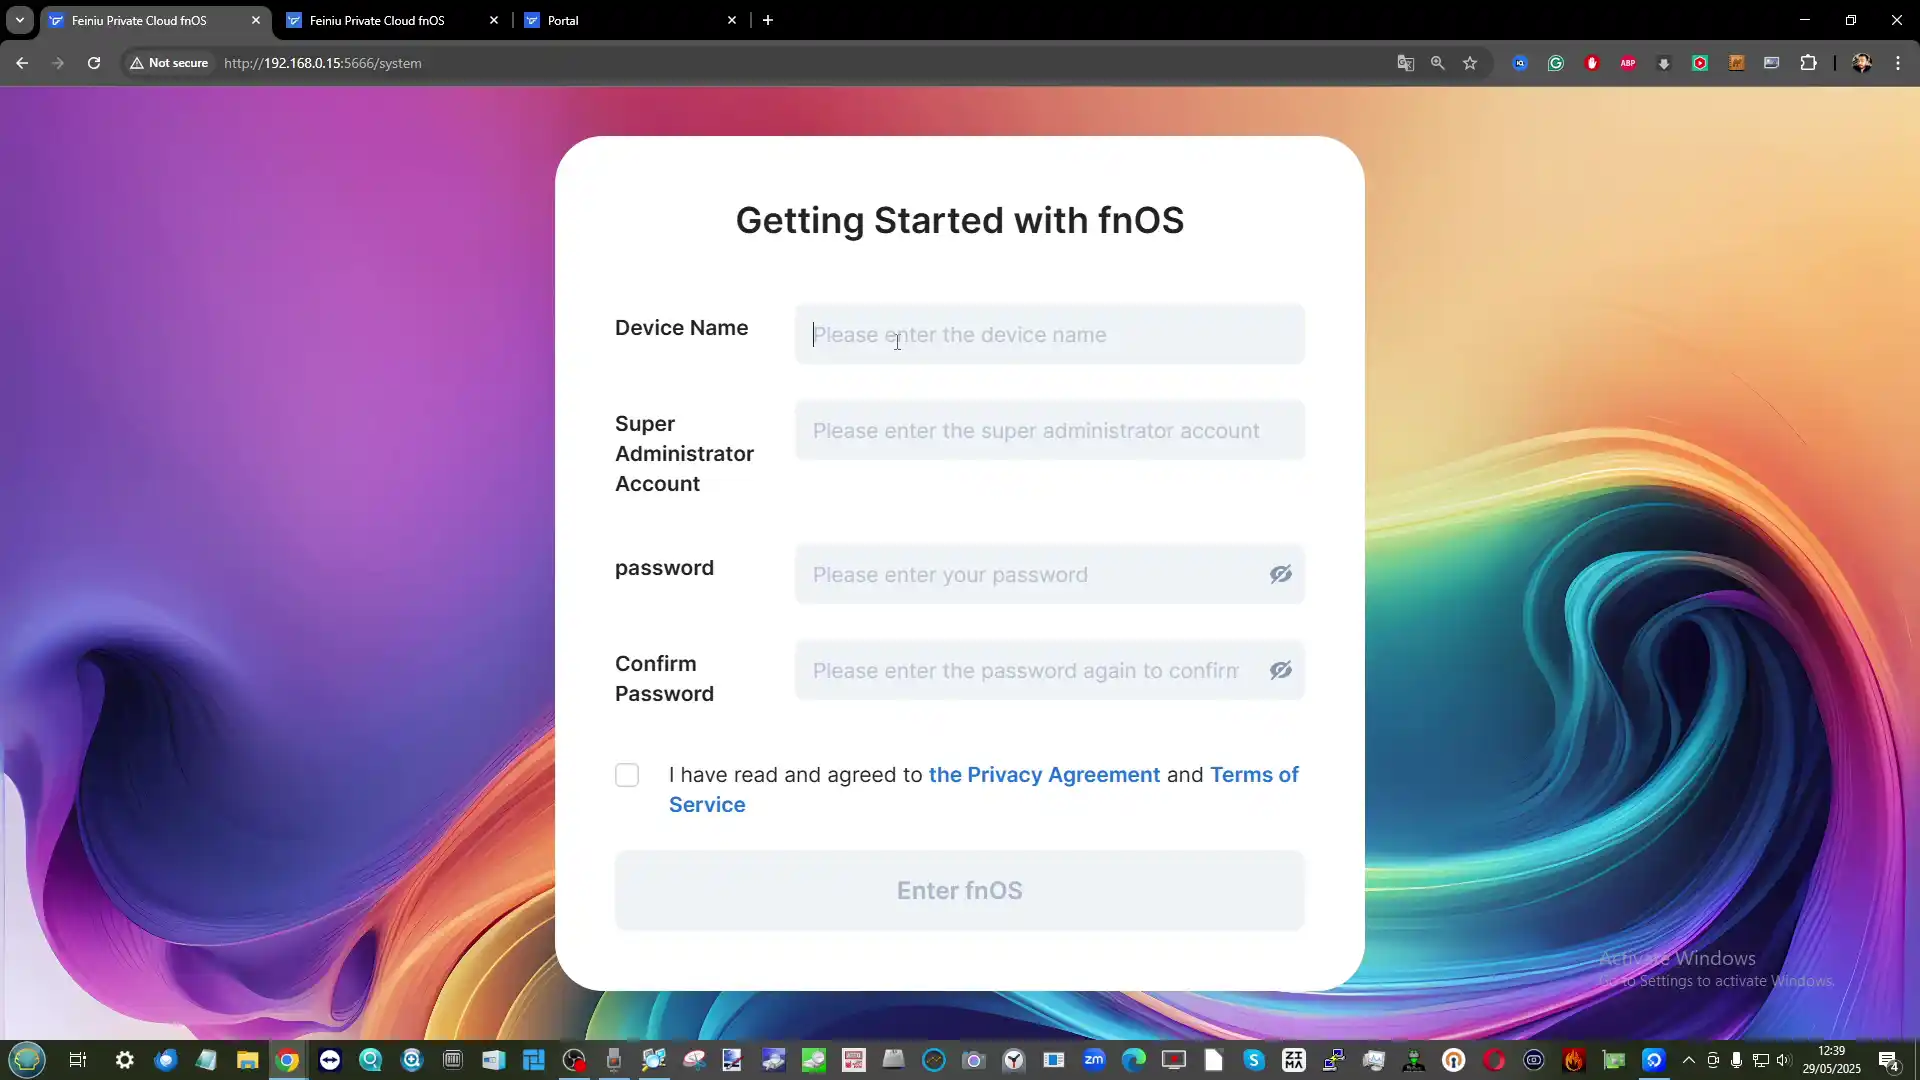
Task: Click the Device Name input field
Action: coord(1049,334)
